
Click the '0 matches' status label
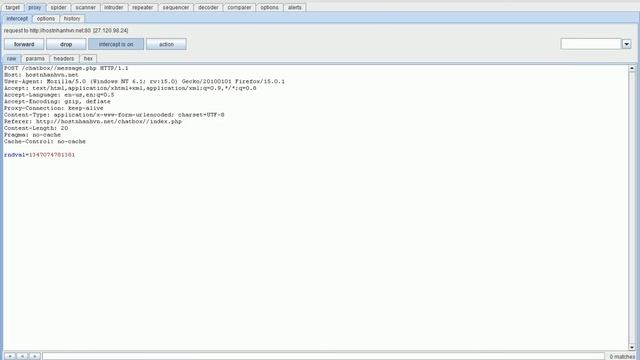(x=622, y=357)
